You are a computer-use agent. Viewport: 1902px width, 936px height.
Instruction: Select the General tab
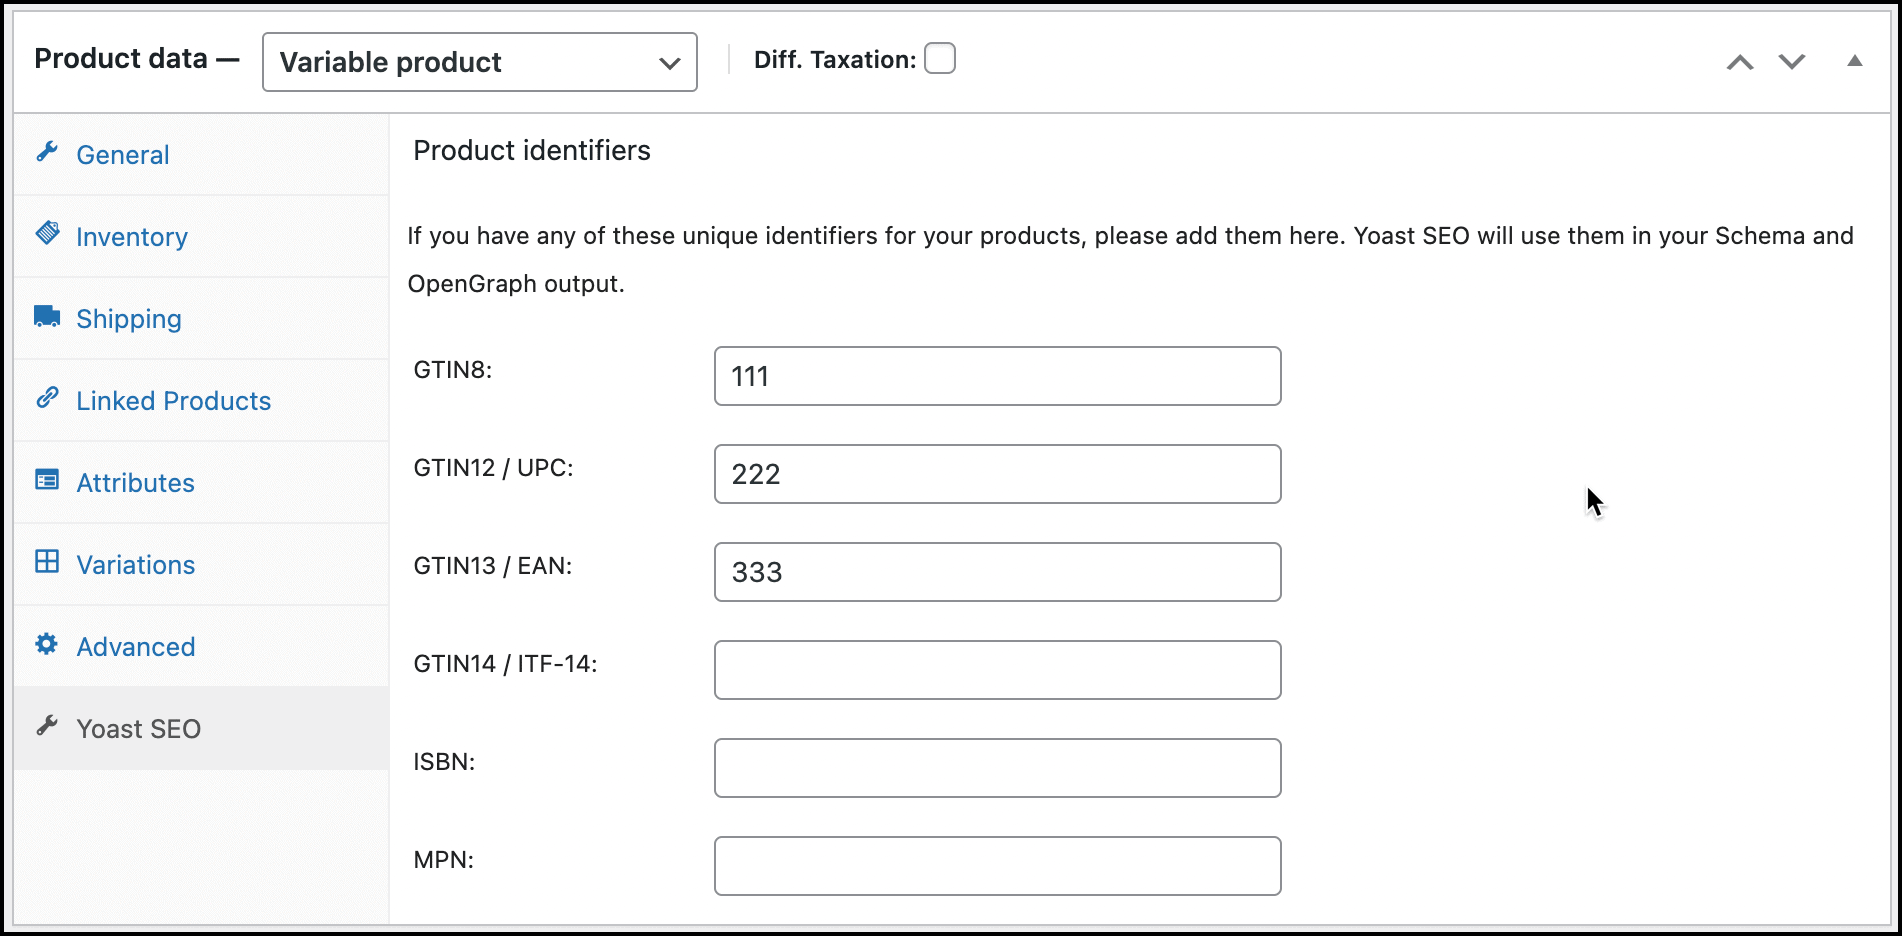click(122, 154)
